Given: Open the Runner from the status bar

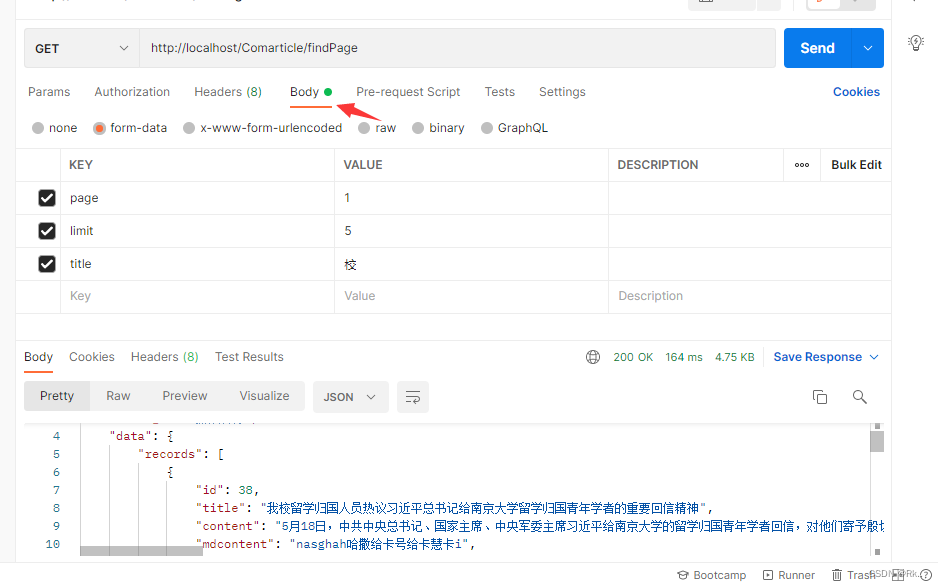Looking at the screenshot, I should pyautogui.click(x=788, y=575).
